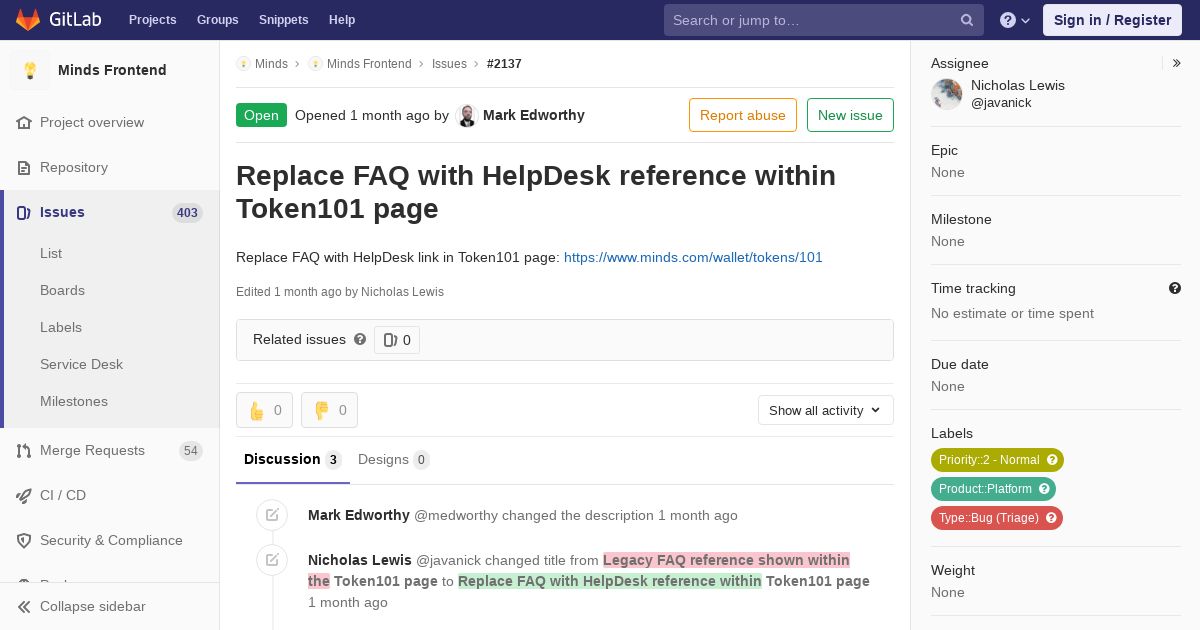Click the Repository file icon
This screenshot has height=630, width=1200.
24,167
